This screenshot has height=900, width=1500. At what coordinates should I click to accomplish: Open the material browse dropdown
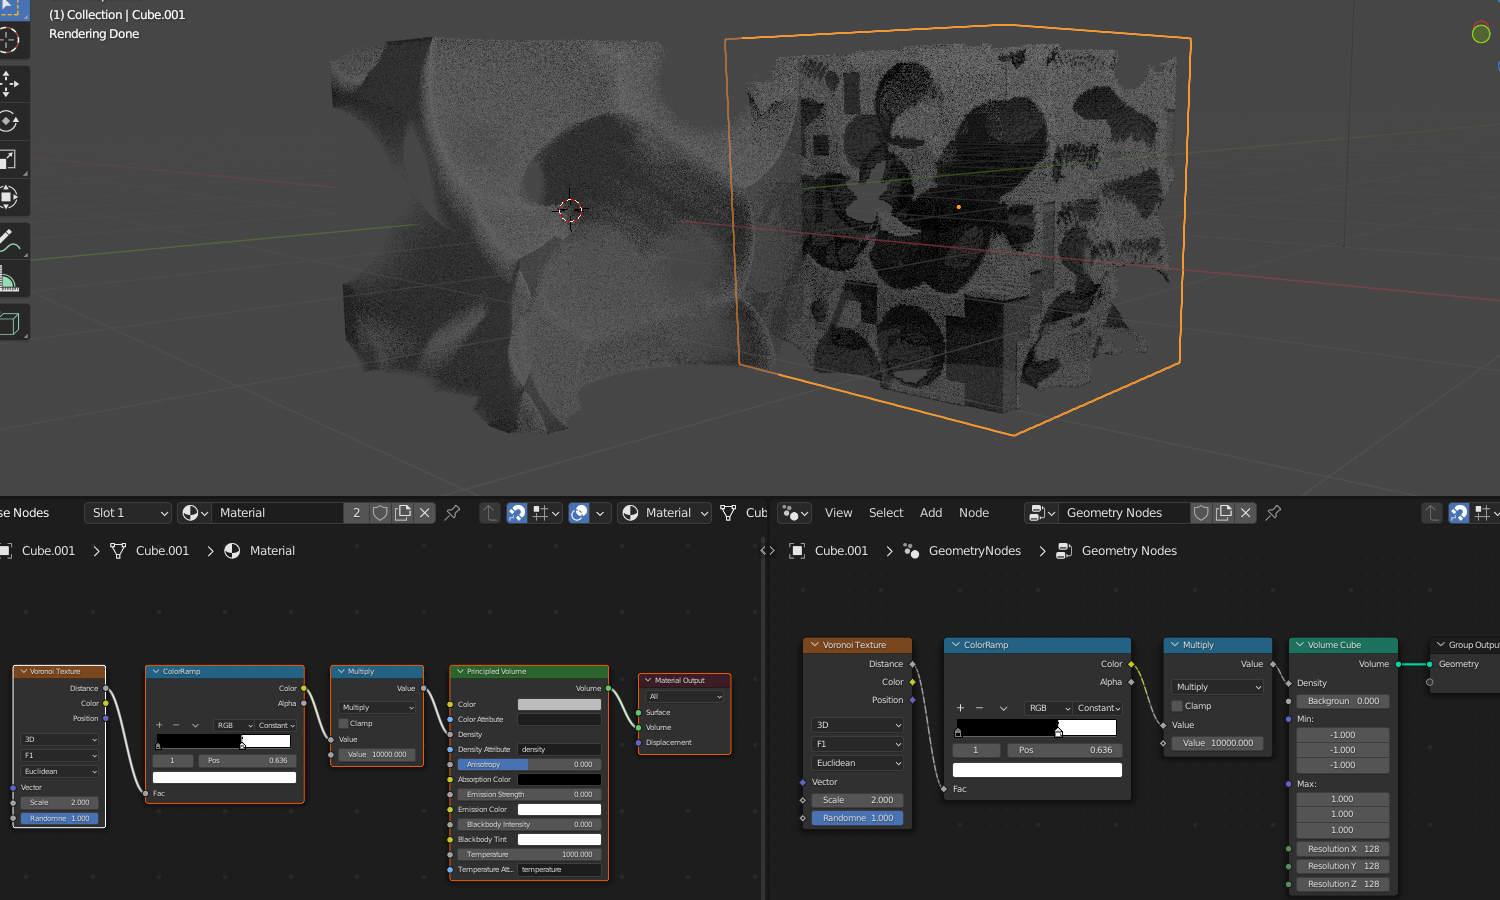tap(195, 513)
